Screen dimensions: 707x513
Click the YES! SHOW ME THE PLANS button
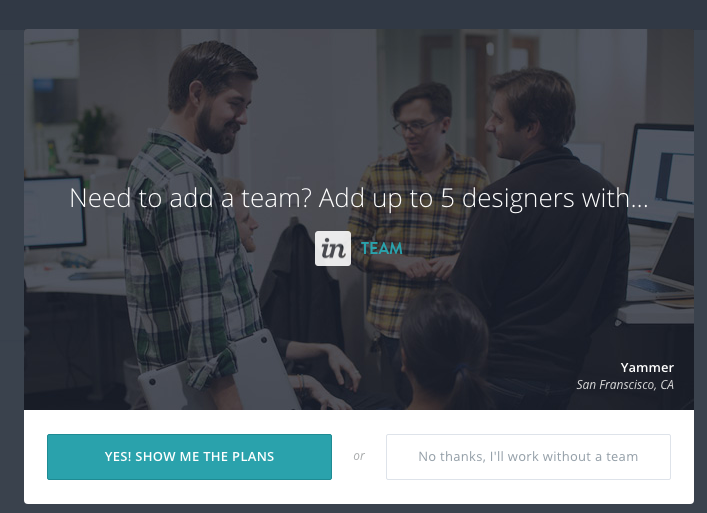[x=189, y=457]
